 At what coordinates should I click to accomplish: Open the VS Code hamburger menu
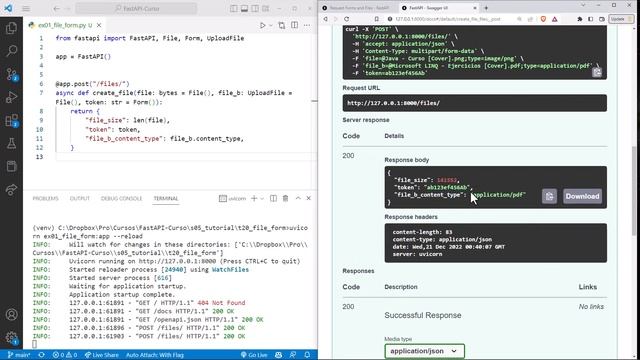tap(26, 9)
